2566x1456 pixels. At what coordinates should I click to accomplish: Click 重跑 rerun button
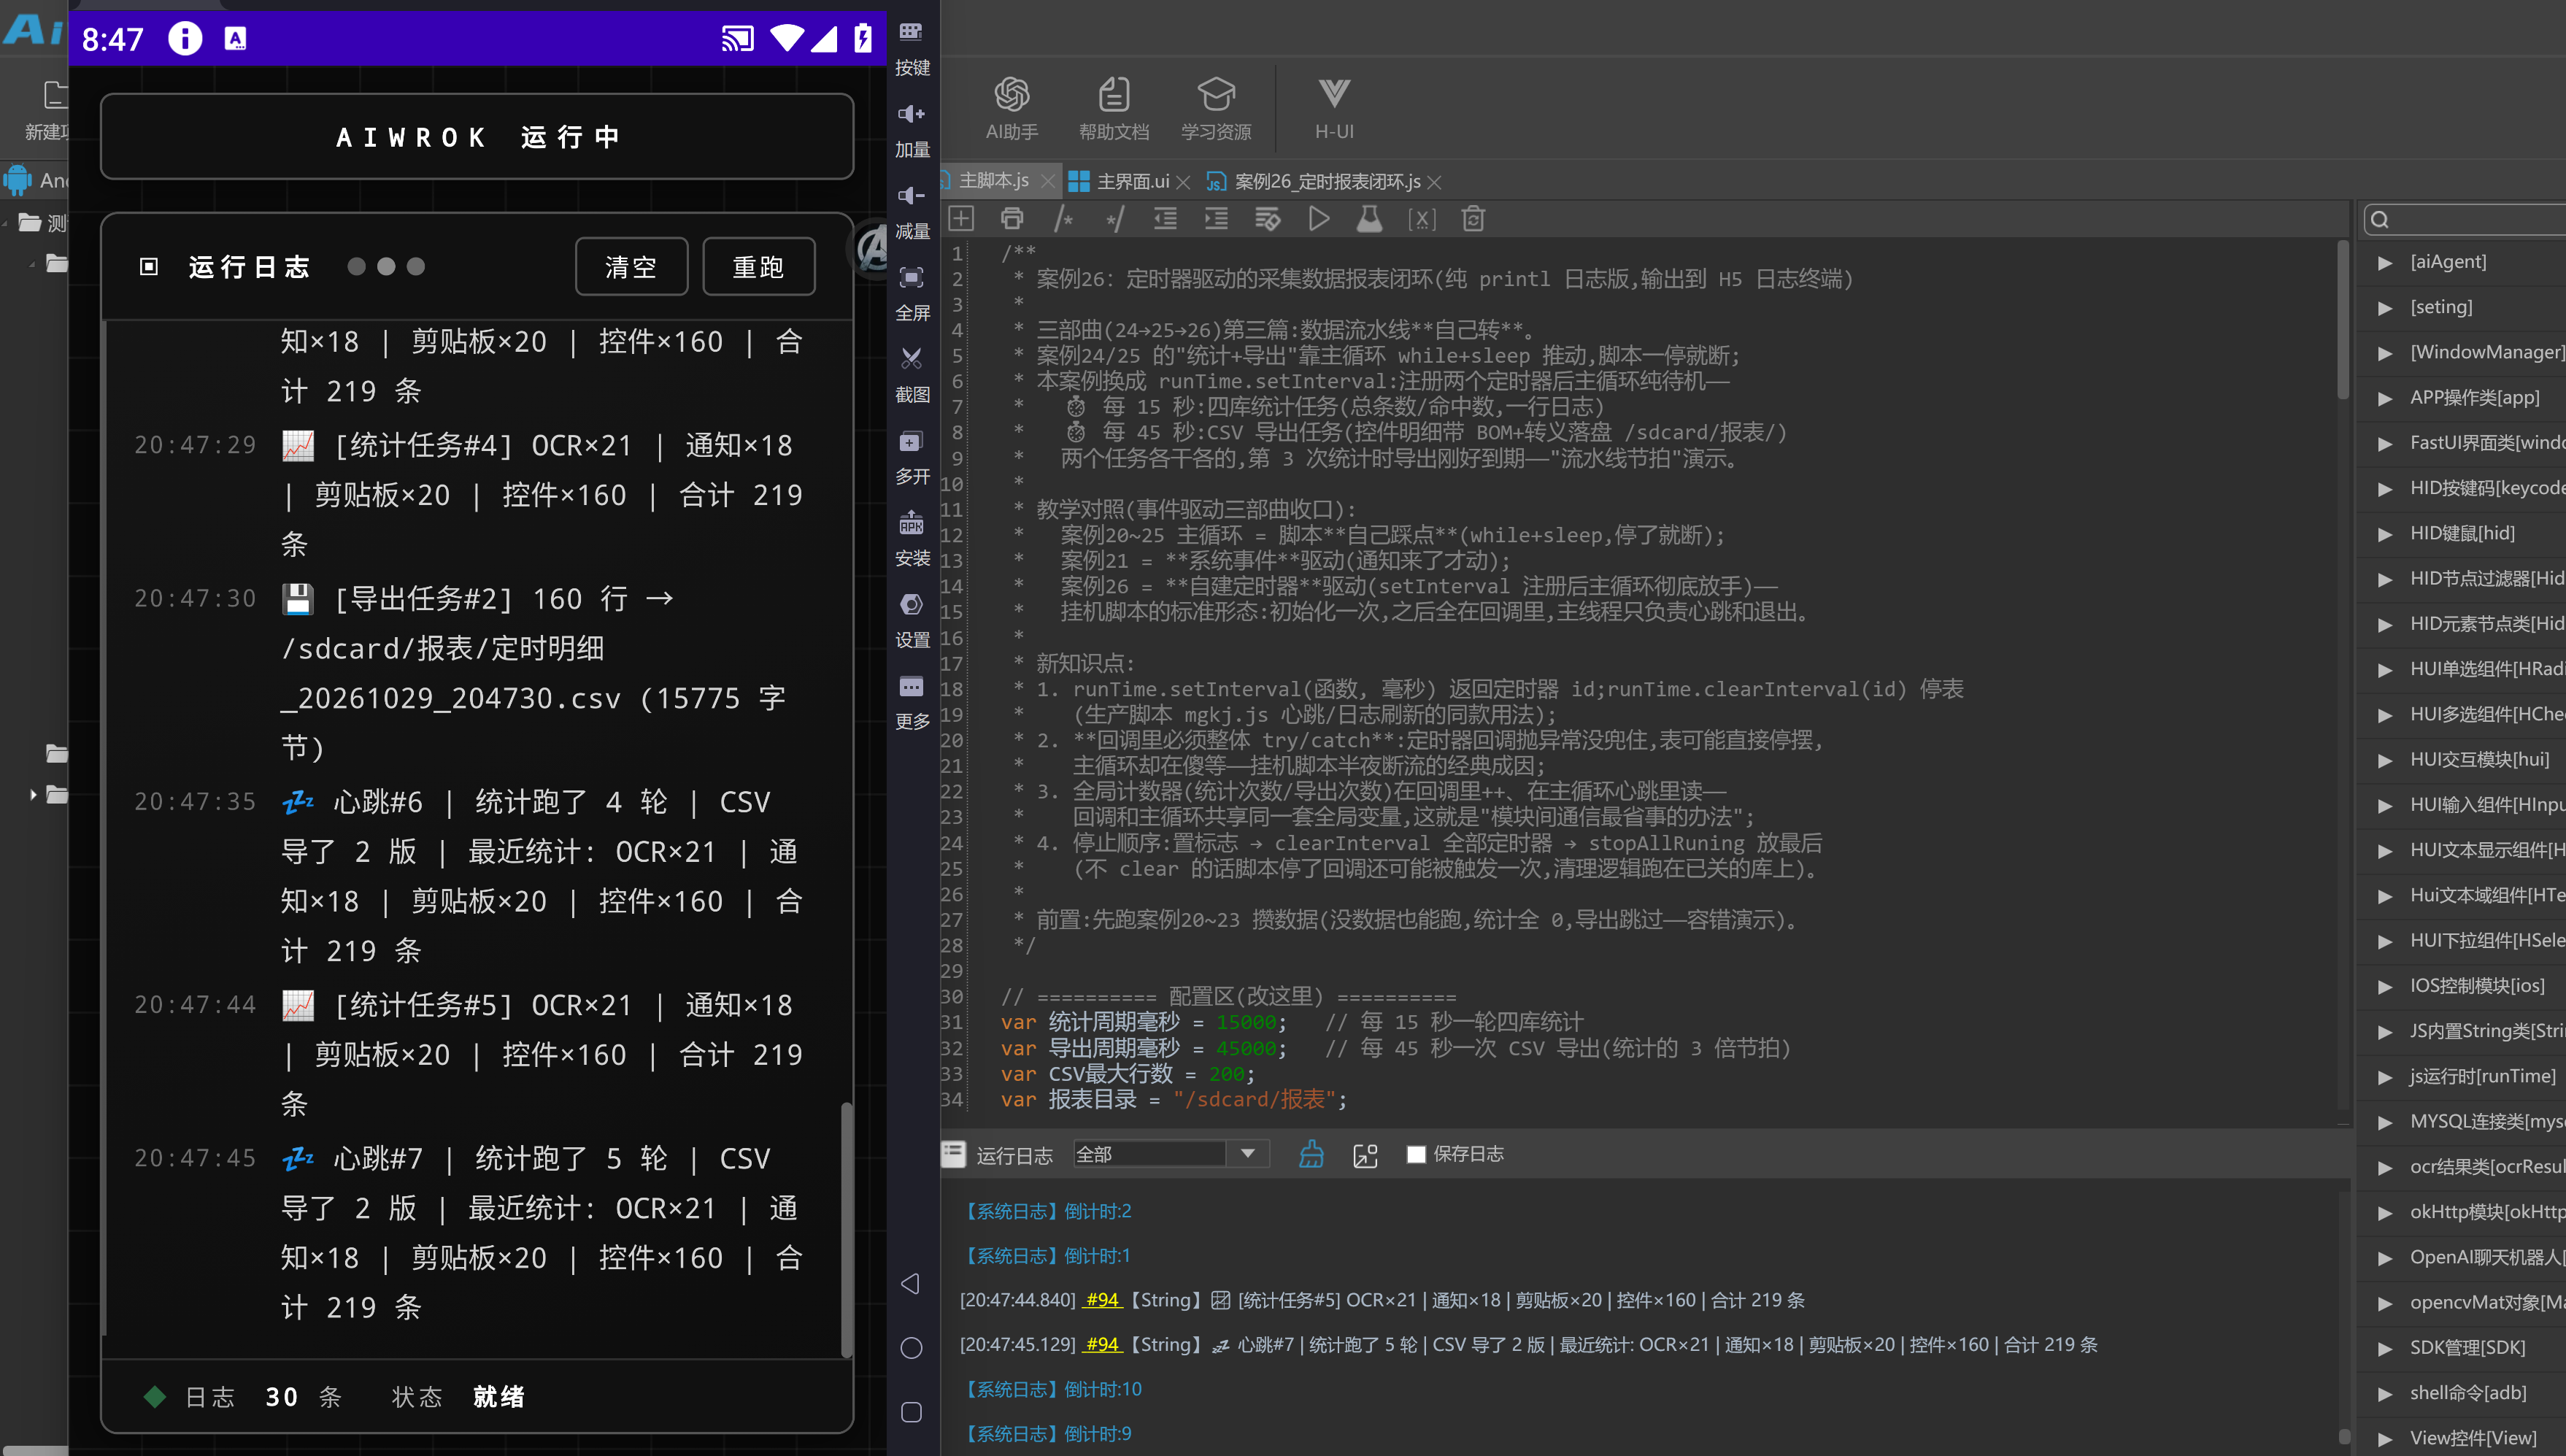coord(758,267)
